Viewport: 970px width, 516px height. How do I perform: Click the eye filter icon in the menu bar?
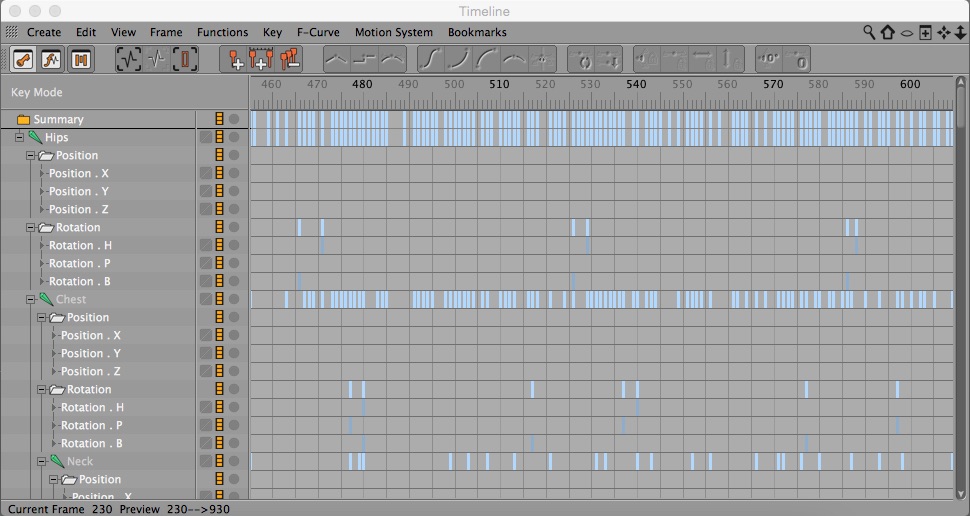907,33
